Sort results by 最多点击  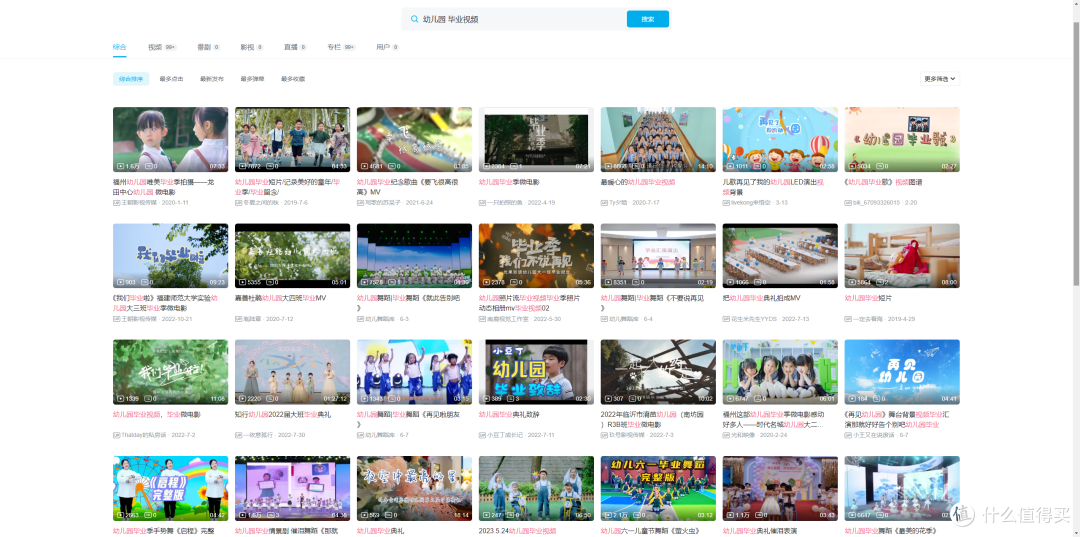[172, 78]
